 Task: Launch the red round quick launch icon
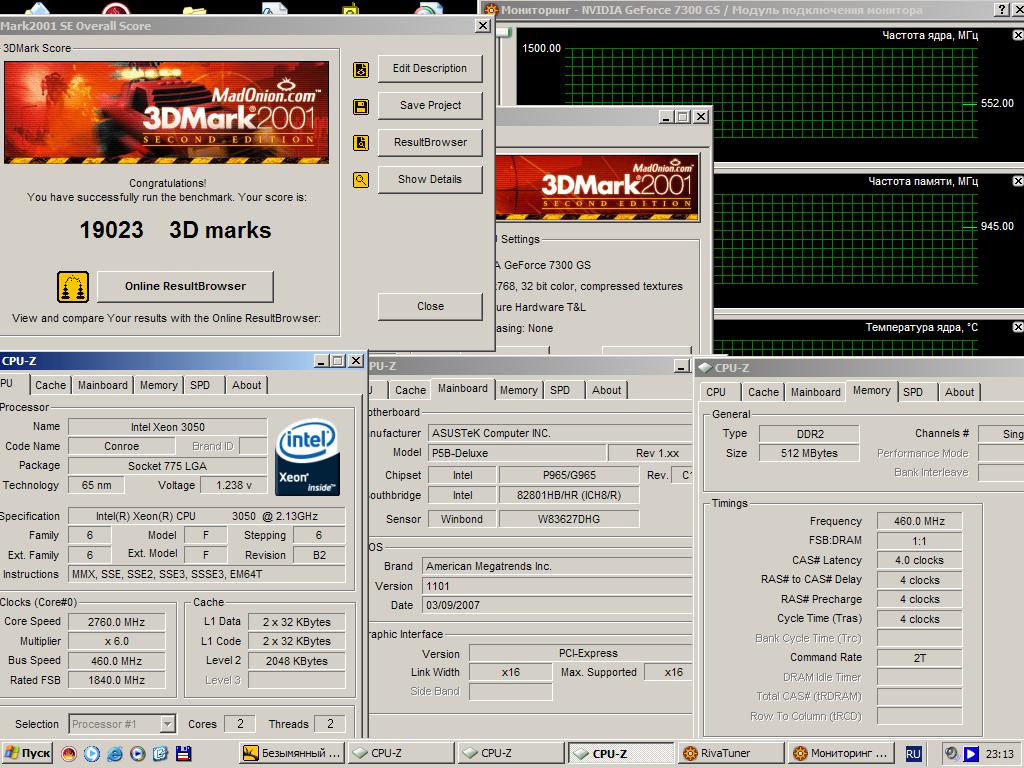[69, 754]
